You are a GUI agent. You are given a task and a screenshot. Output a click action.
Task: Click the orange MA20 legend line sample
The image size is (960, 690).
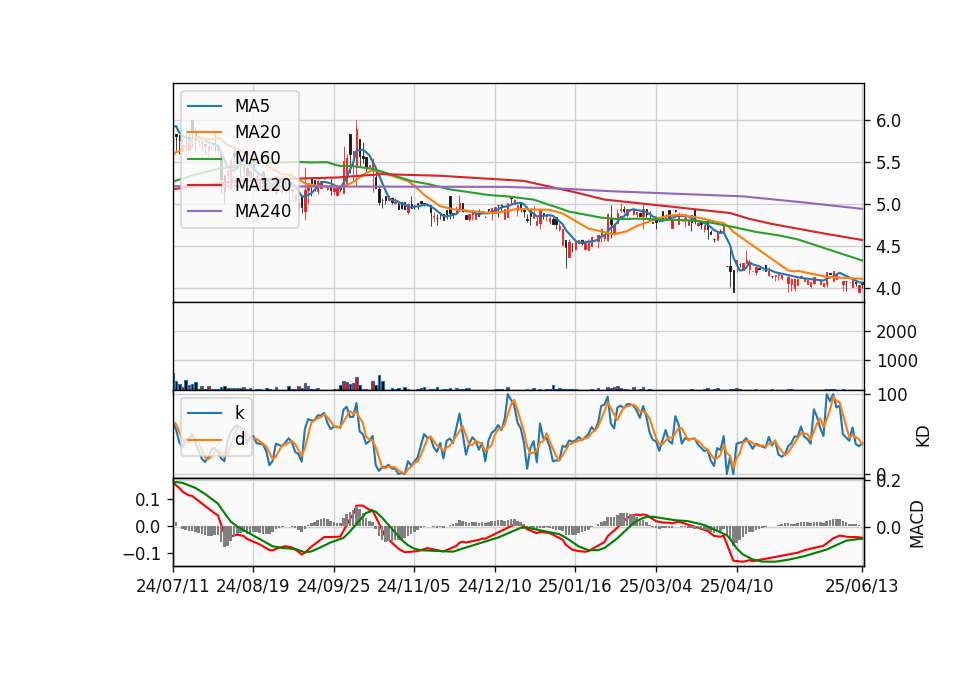click(x=204, y=132)
